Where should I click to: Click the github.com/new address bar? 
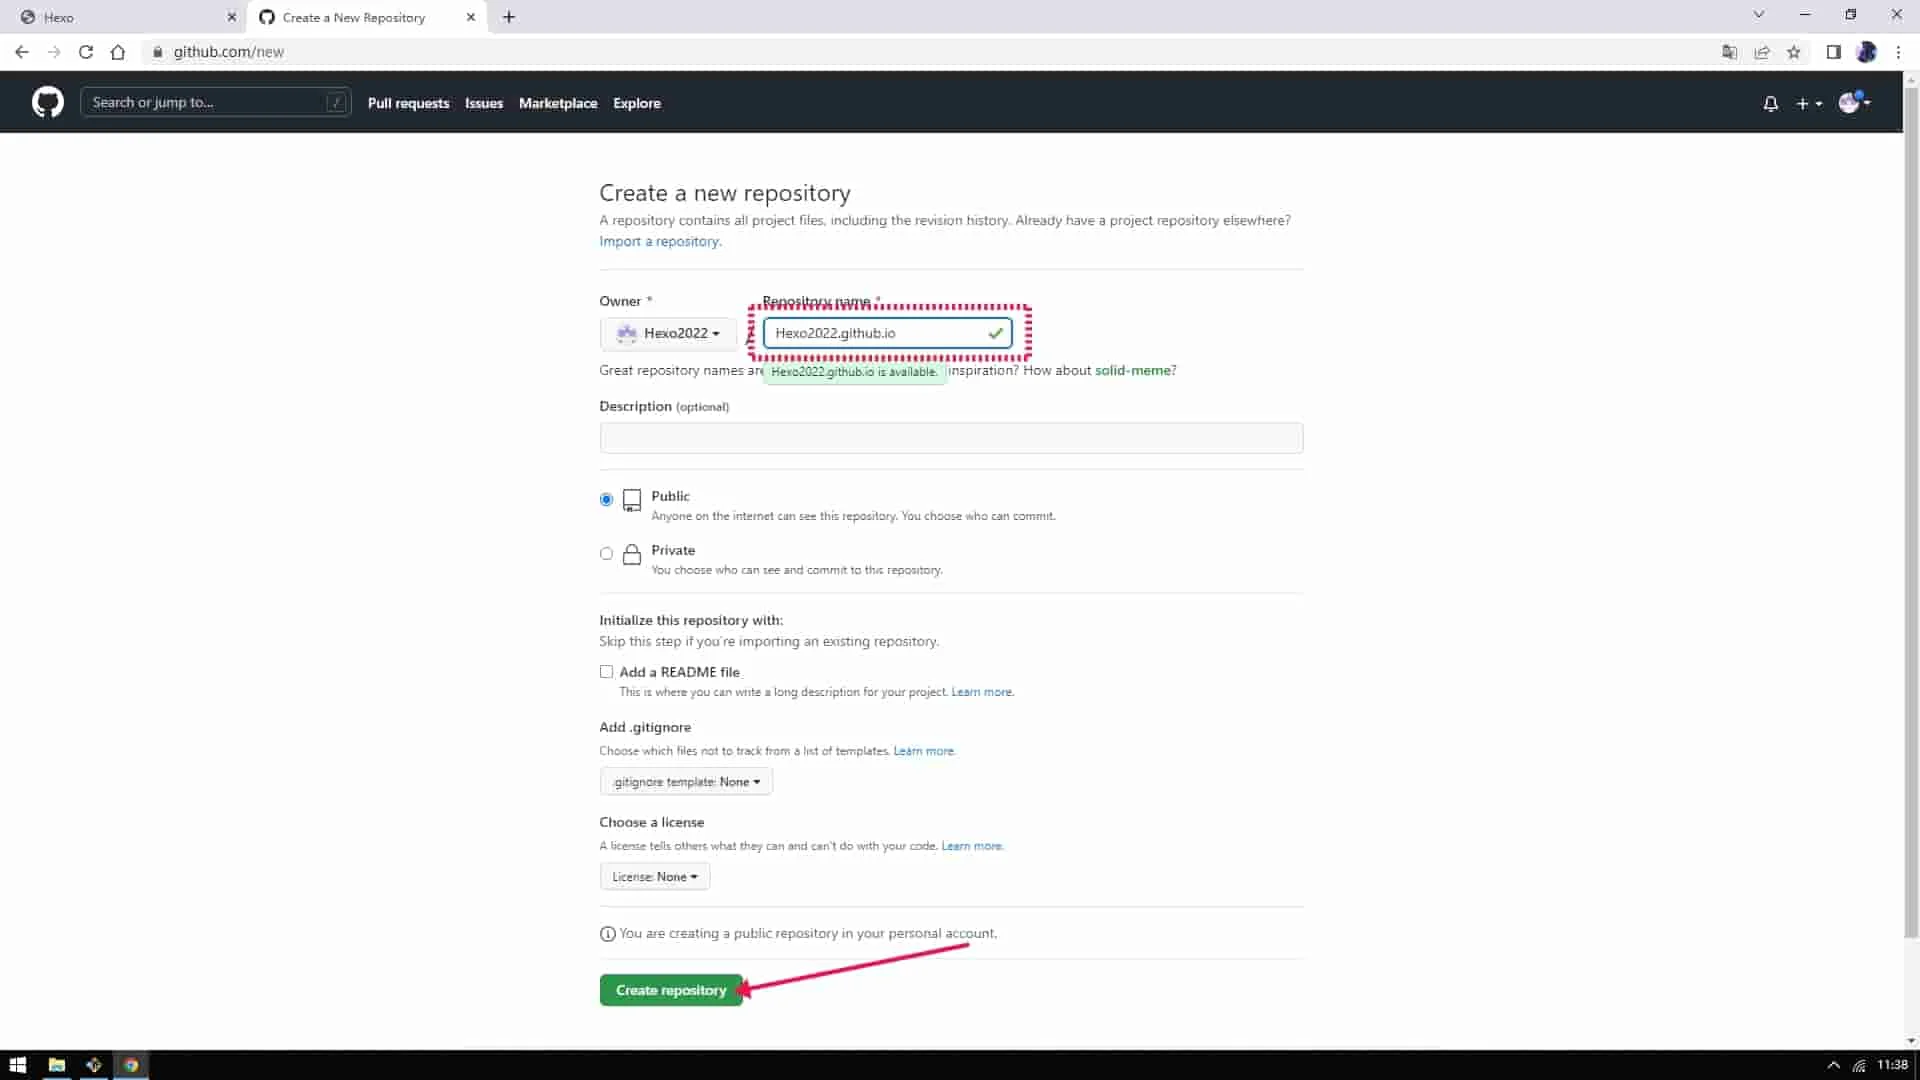[x=930, y=52]
